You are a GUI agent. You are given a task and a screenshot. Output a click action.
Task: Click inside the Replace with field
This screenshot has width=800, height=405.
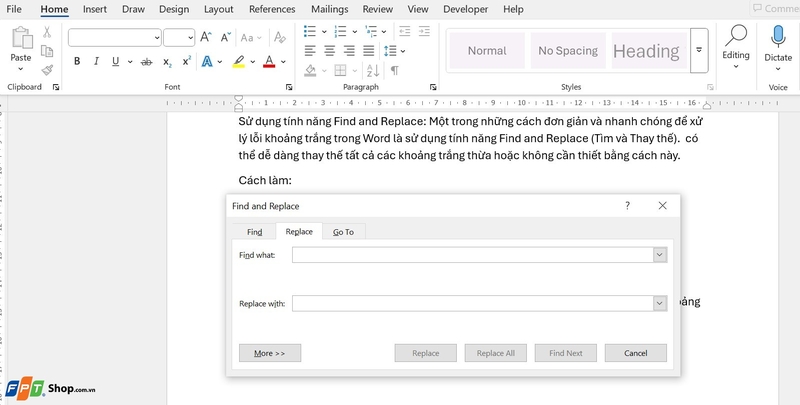point(472,303)
